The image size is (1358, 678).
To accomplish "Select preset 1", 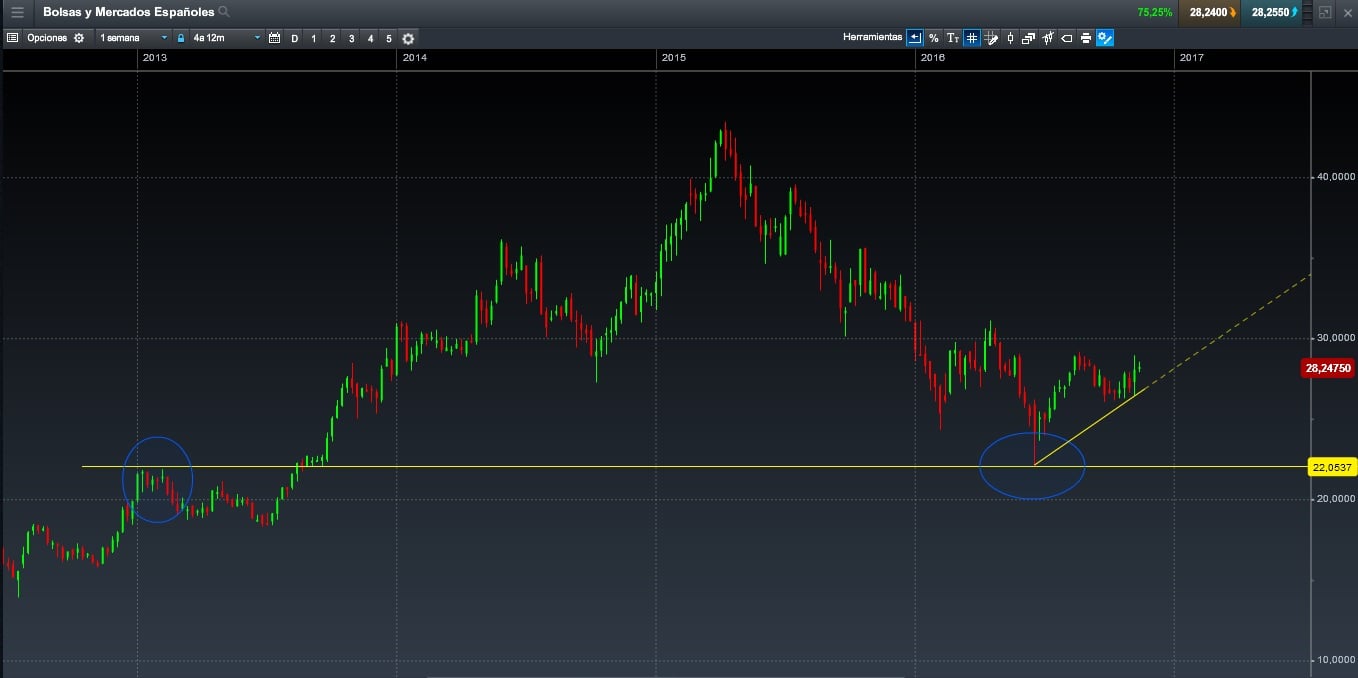I will click(313, 38).
